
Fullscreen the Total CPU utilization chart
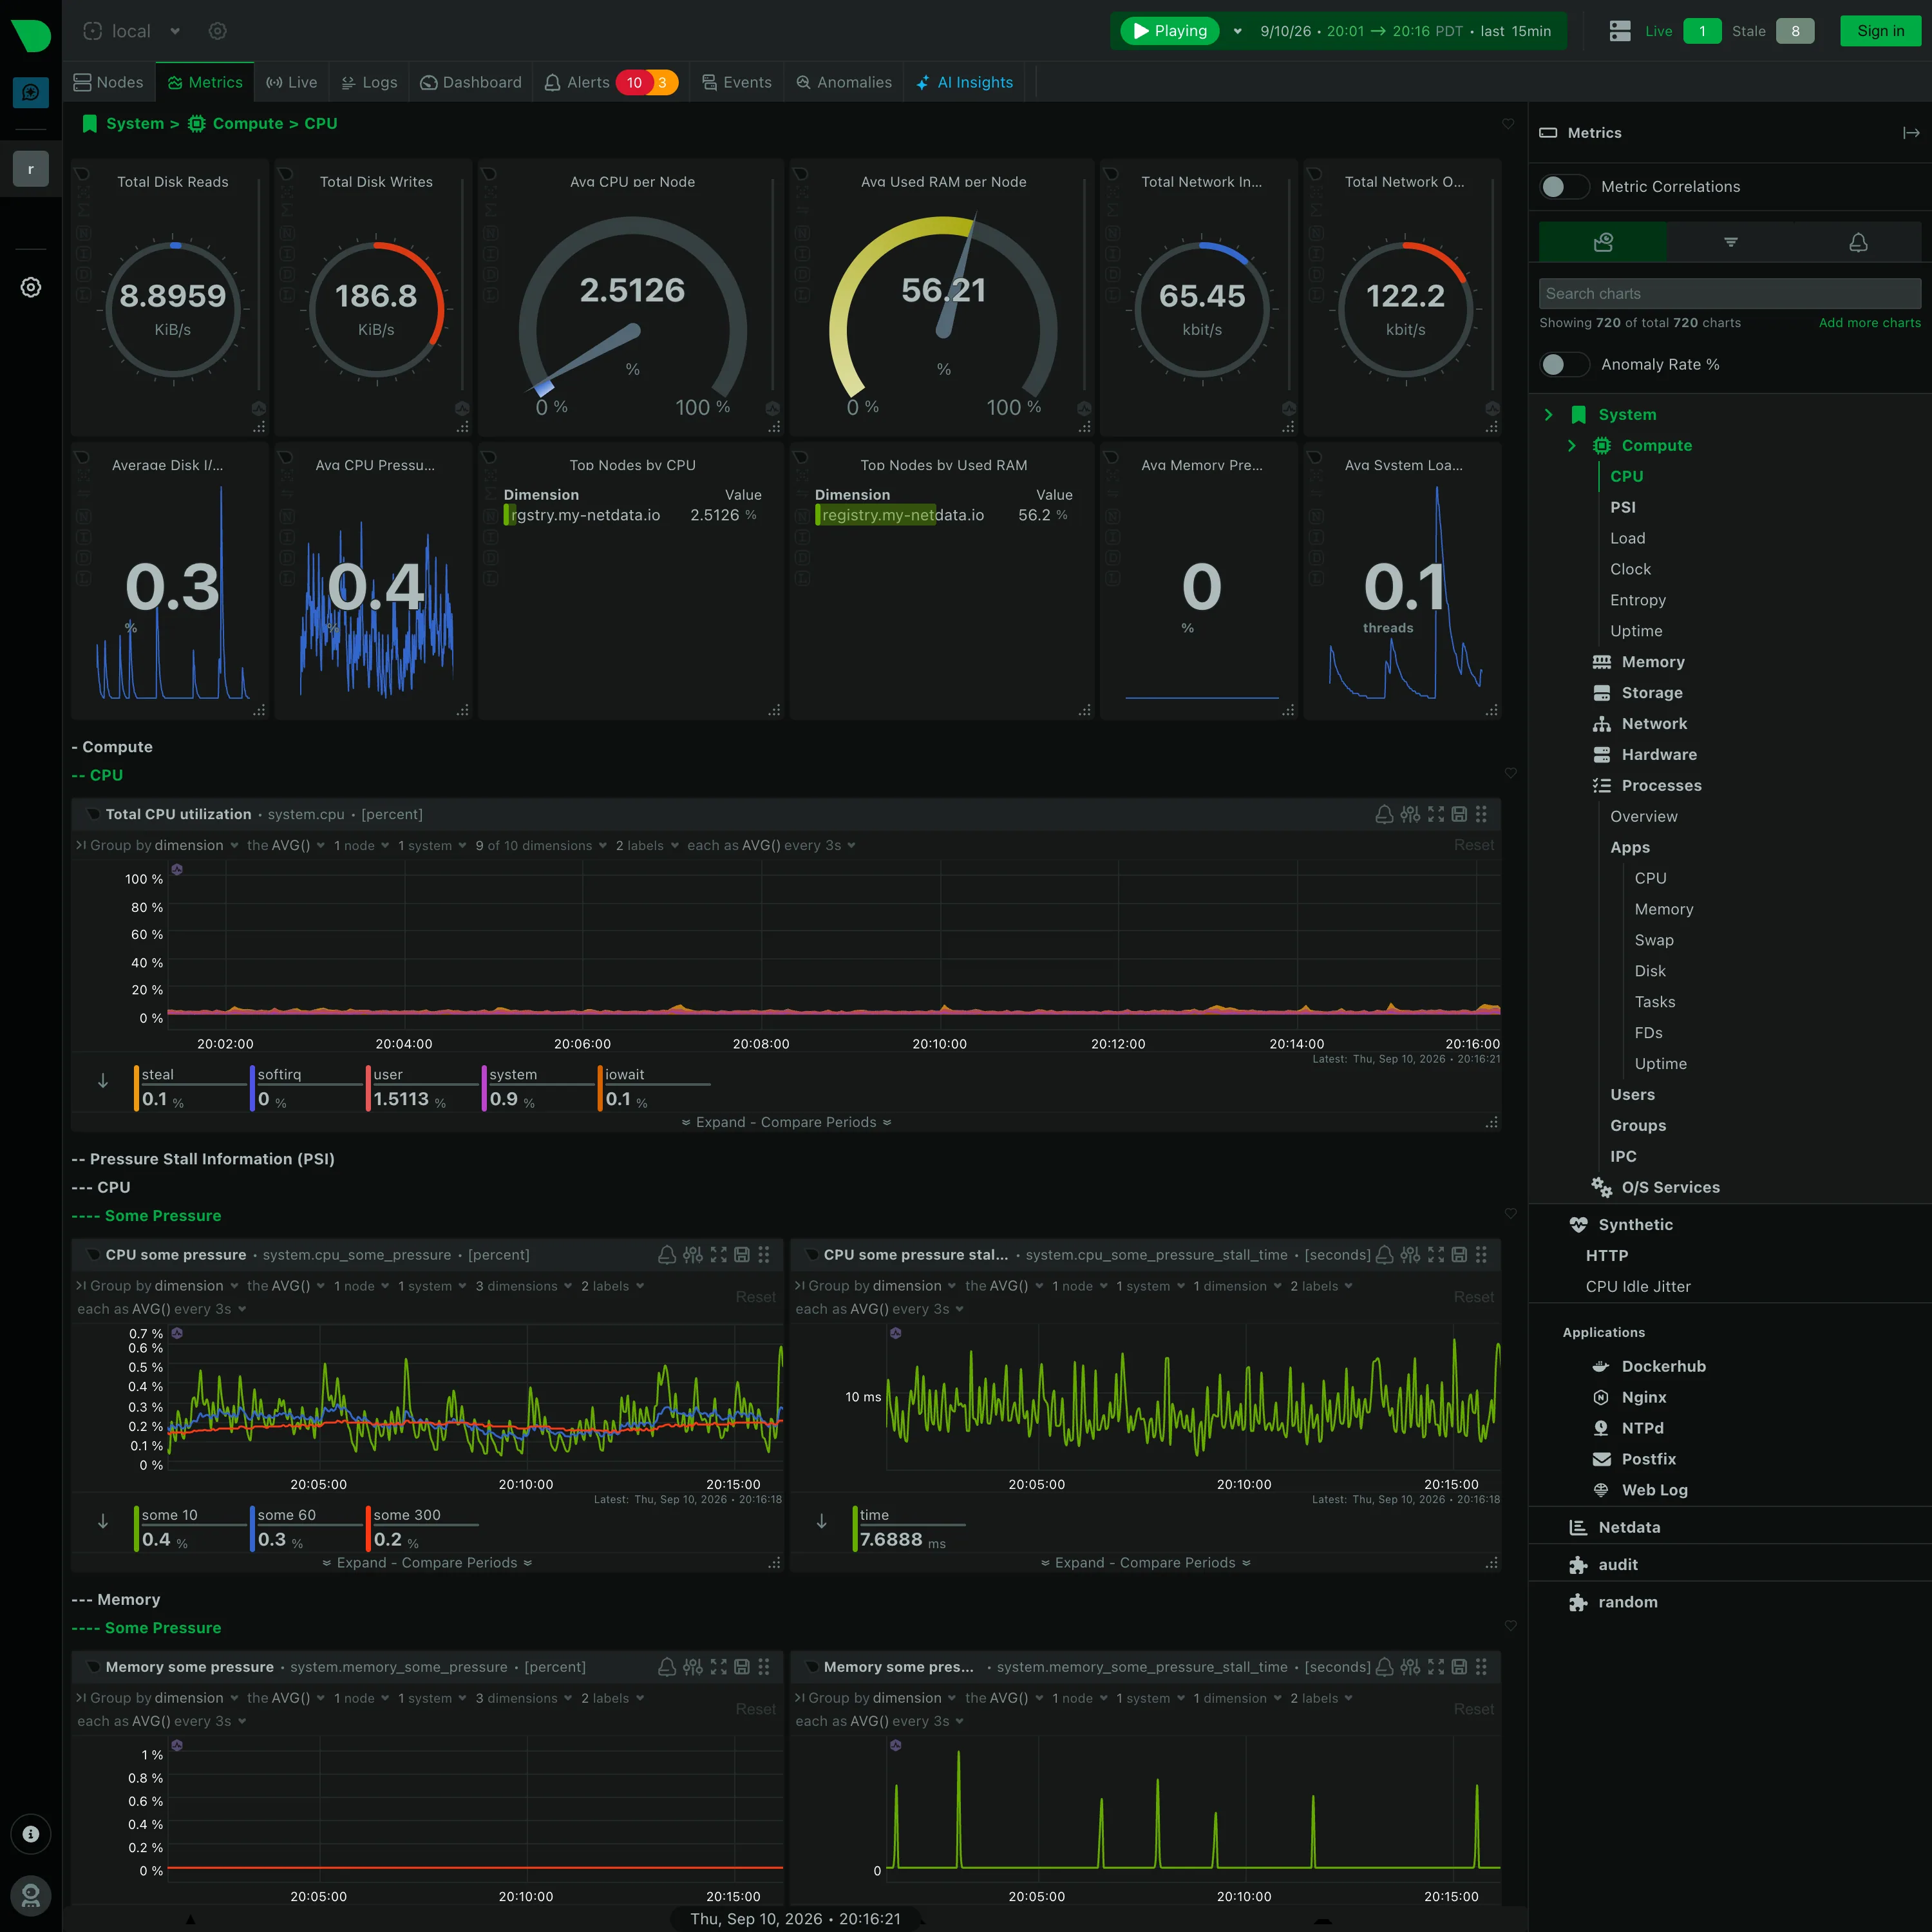click(1436, 814)
